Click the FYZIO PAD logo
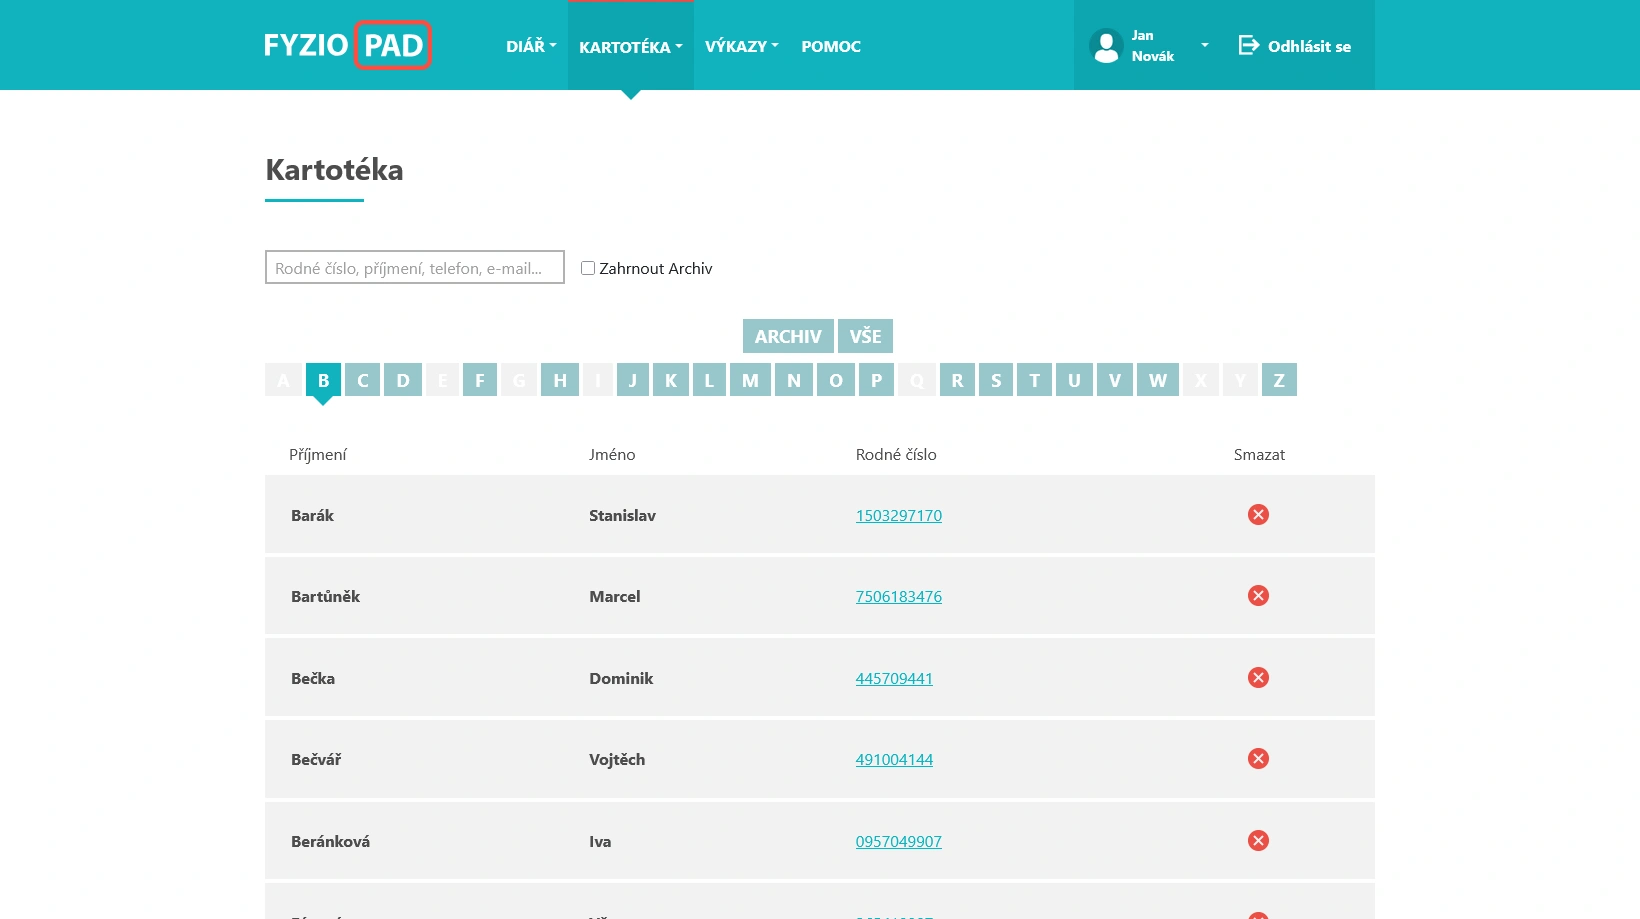The image size is (1640, 919). click(347, 44)
